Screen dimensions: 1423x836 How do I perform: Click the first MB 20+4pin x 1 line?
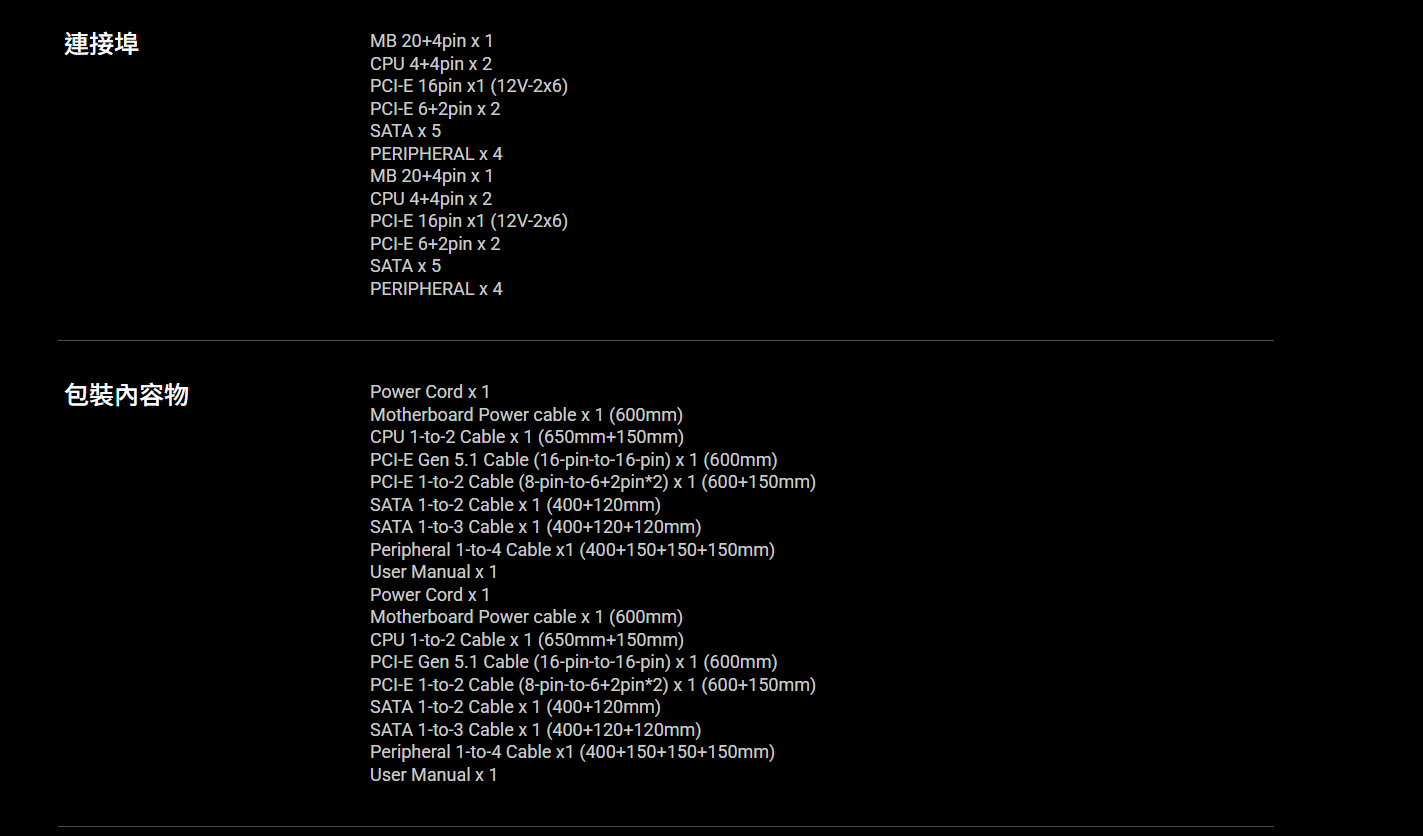pyautogui.click(x=431, y=41)
